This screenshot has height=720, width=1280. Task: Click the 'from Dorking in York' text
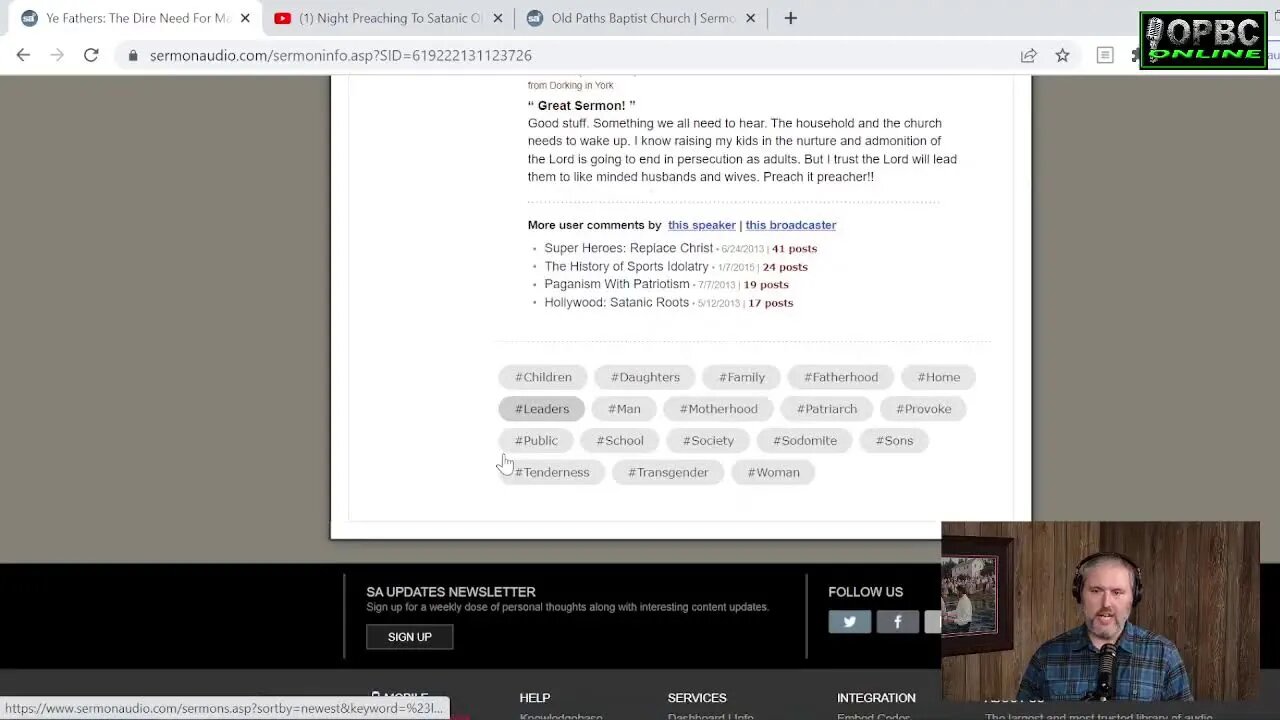tap(571, 86)
